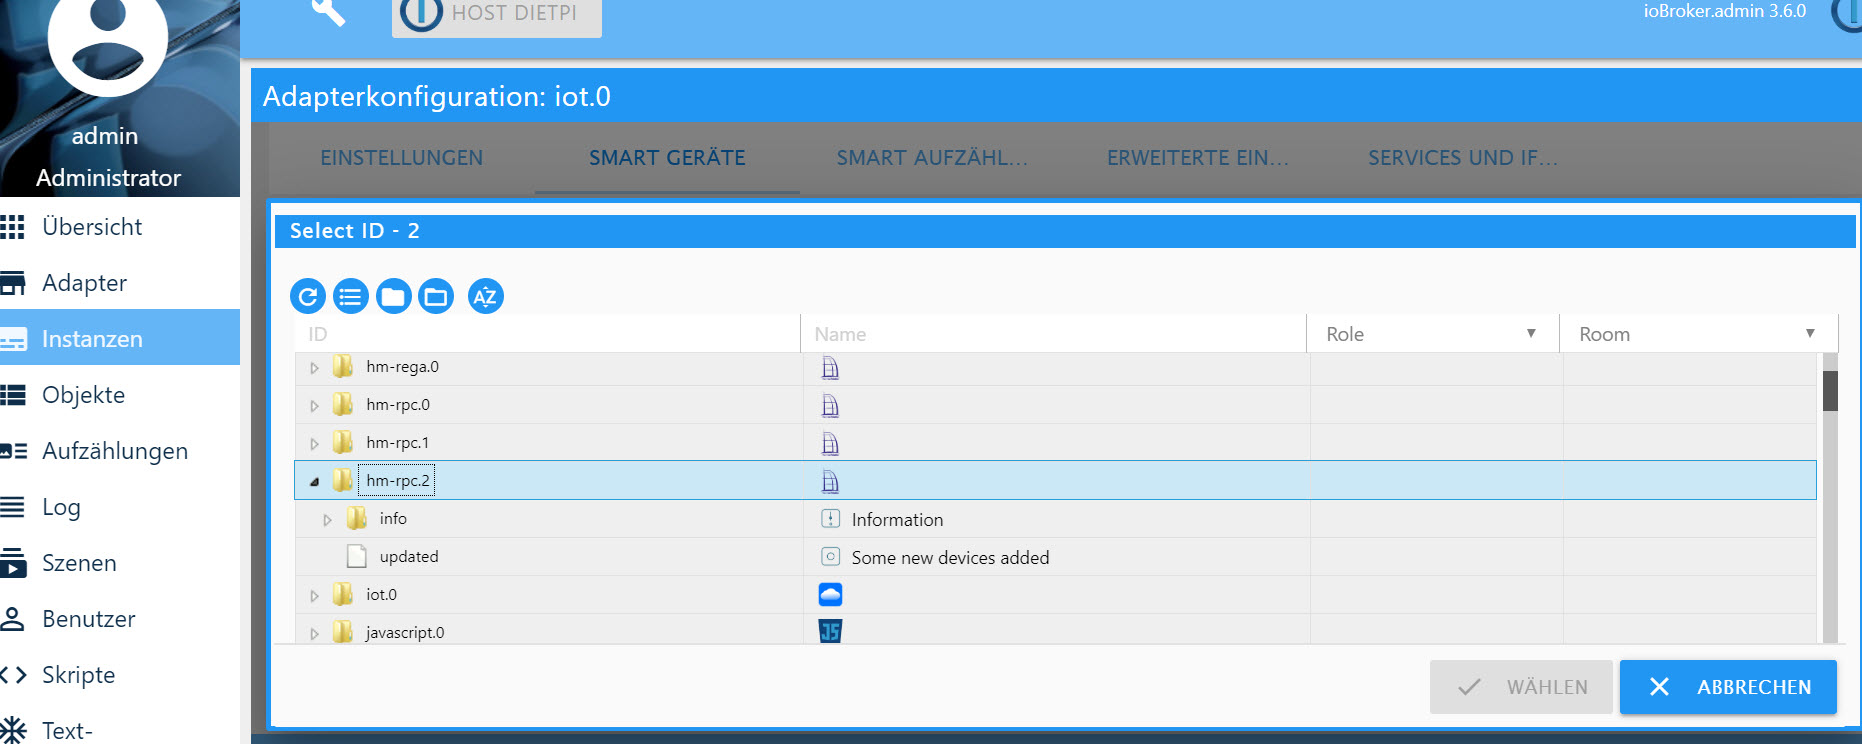Open the Smart Aufzählungen tab
The width and height of the screenshot is (1862, 744).
click(x=932, y=158)
